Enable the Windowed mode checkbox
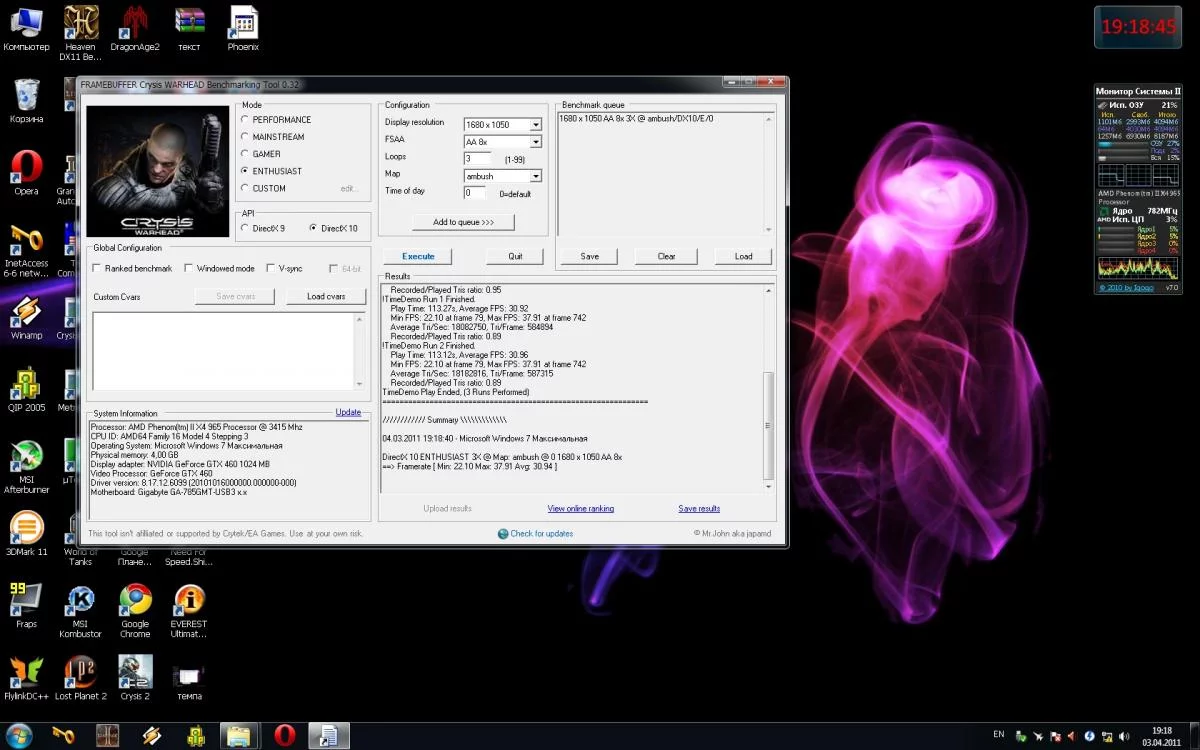 188,268
